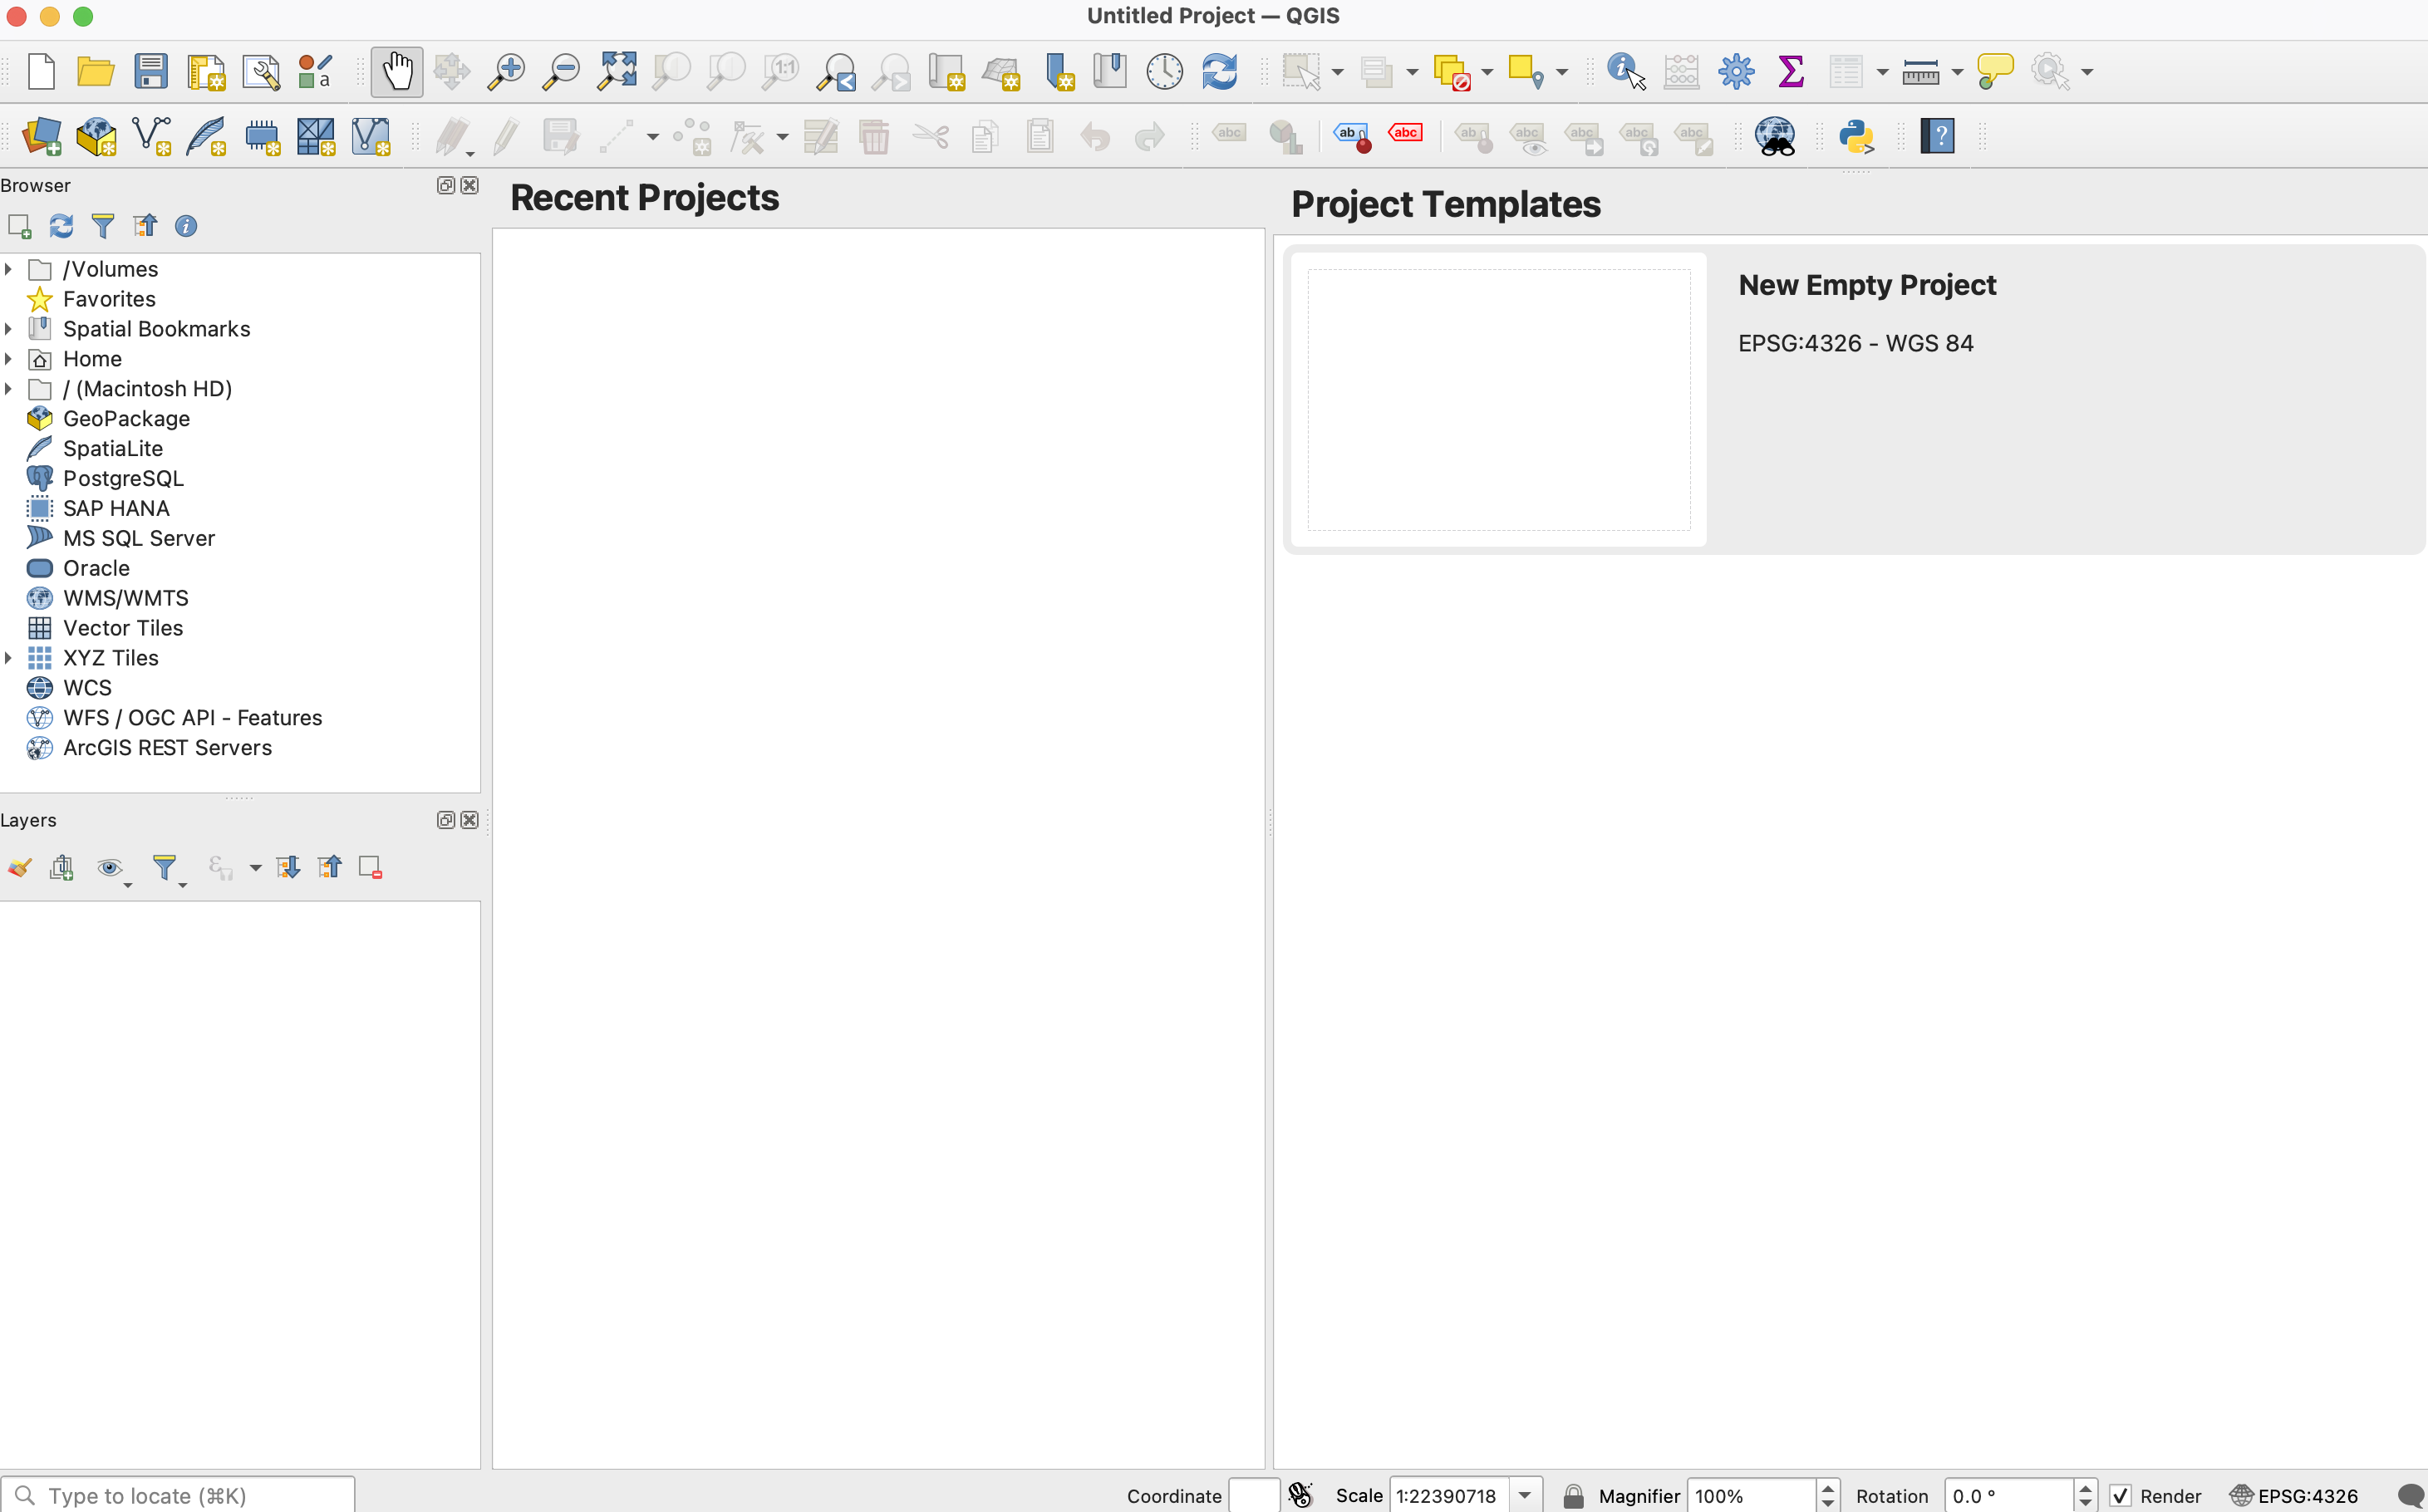The width and height of the screenshot is (2428, 1512).
Task: Toggle the scale lock icon beside Magnifier
Action: 1573,1496
